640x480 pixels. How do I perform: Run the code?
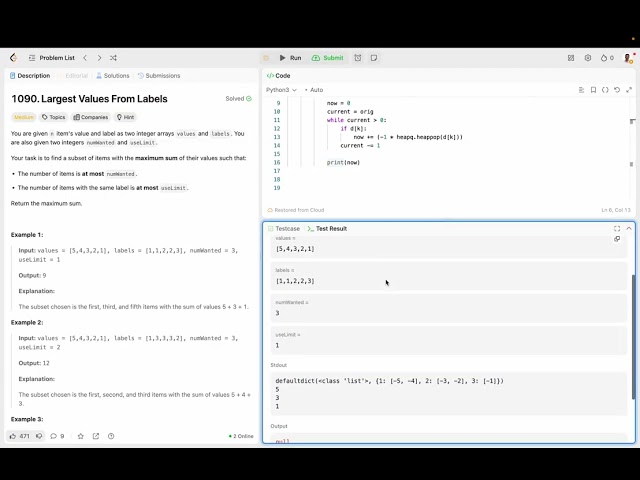click(290, 58)
